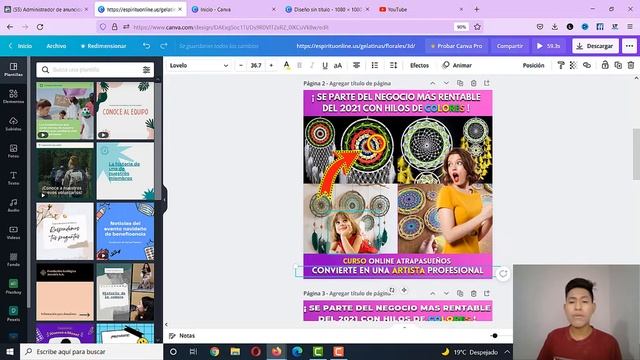The height and width of the screenshot is (360, 640).
Task: Decrease font size with minus button
Action: (241, 65)
